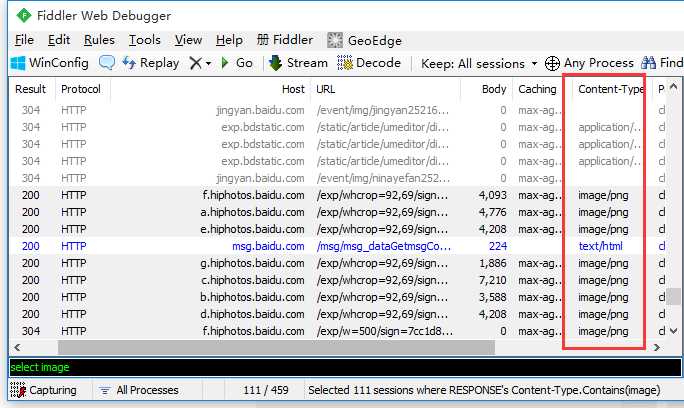Click the Any Process crosshair icon
The image size is (684, 408).
click(552, 63)
